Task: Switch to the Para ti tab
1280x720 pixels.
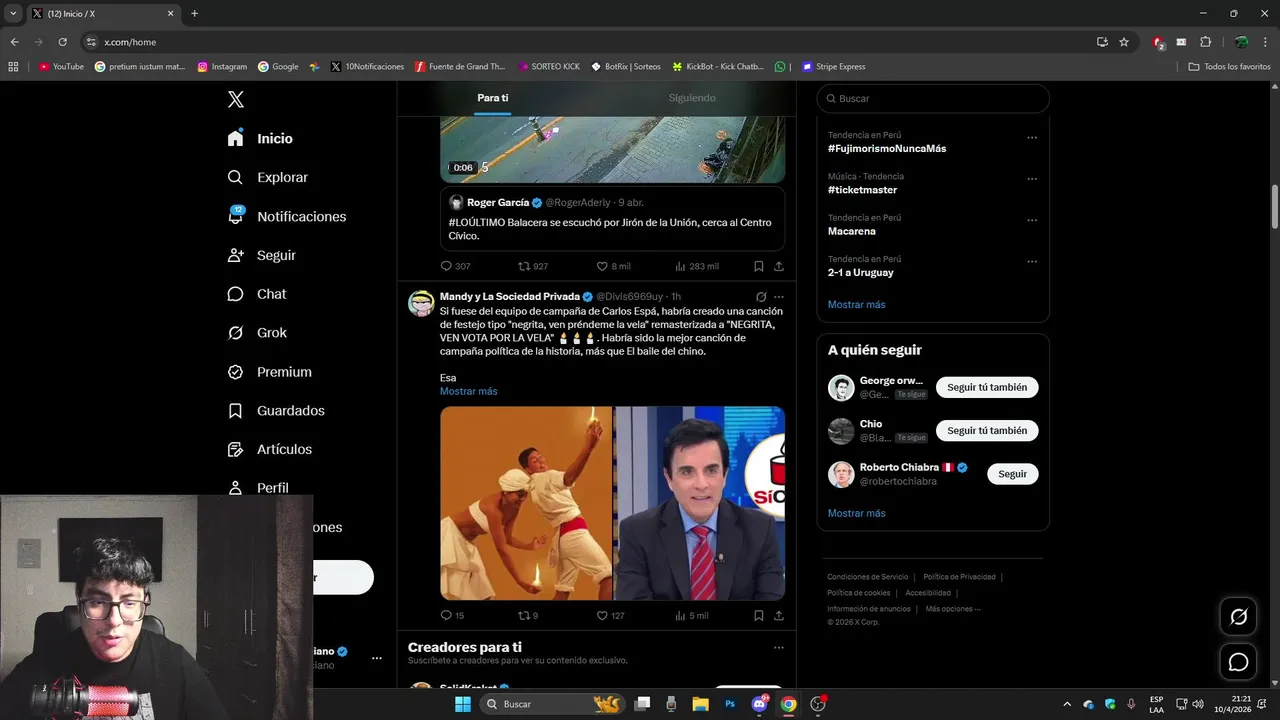Action: (493, 98)
